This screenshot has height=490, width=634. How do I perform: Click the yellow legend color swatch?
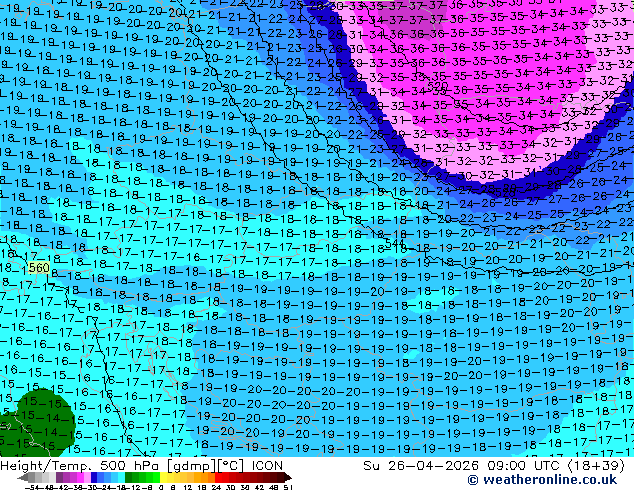tap(164, 477)
